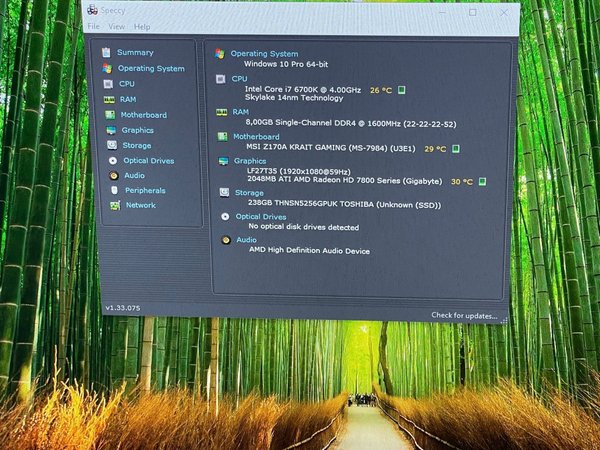Image resolution: width=600 pixels, height=450 pixels.
Task: Click the CPU temperature indicator icon
Action: click(x=402, y=90)
